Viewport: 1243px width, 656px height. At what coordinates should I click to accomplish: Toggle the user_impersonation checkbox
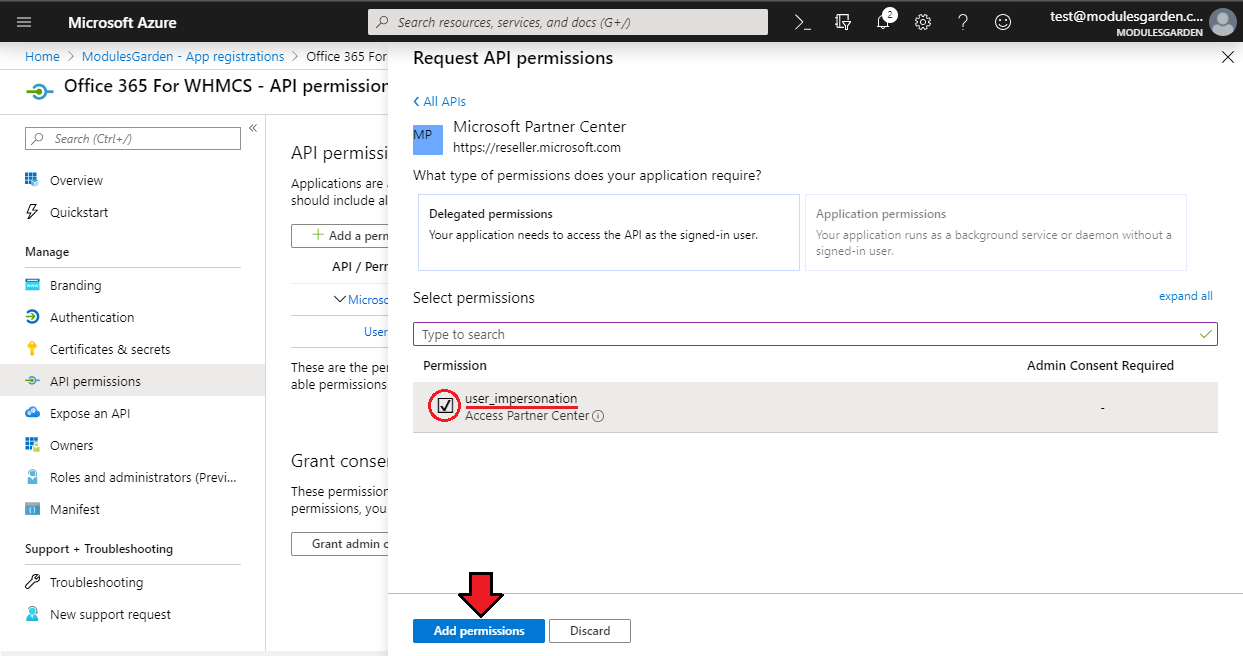coord(446,405)
